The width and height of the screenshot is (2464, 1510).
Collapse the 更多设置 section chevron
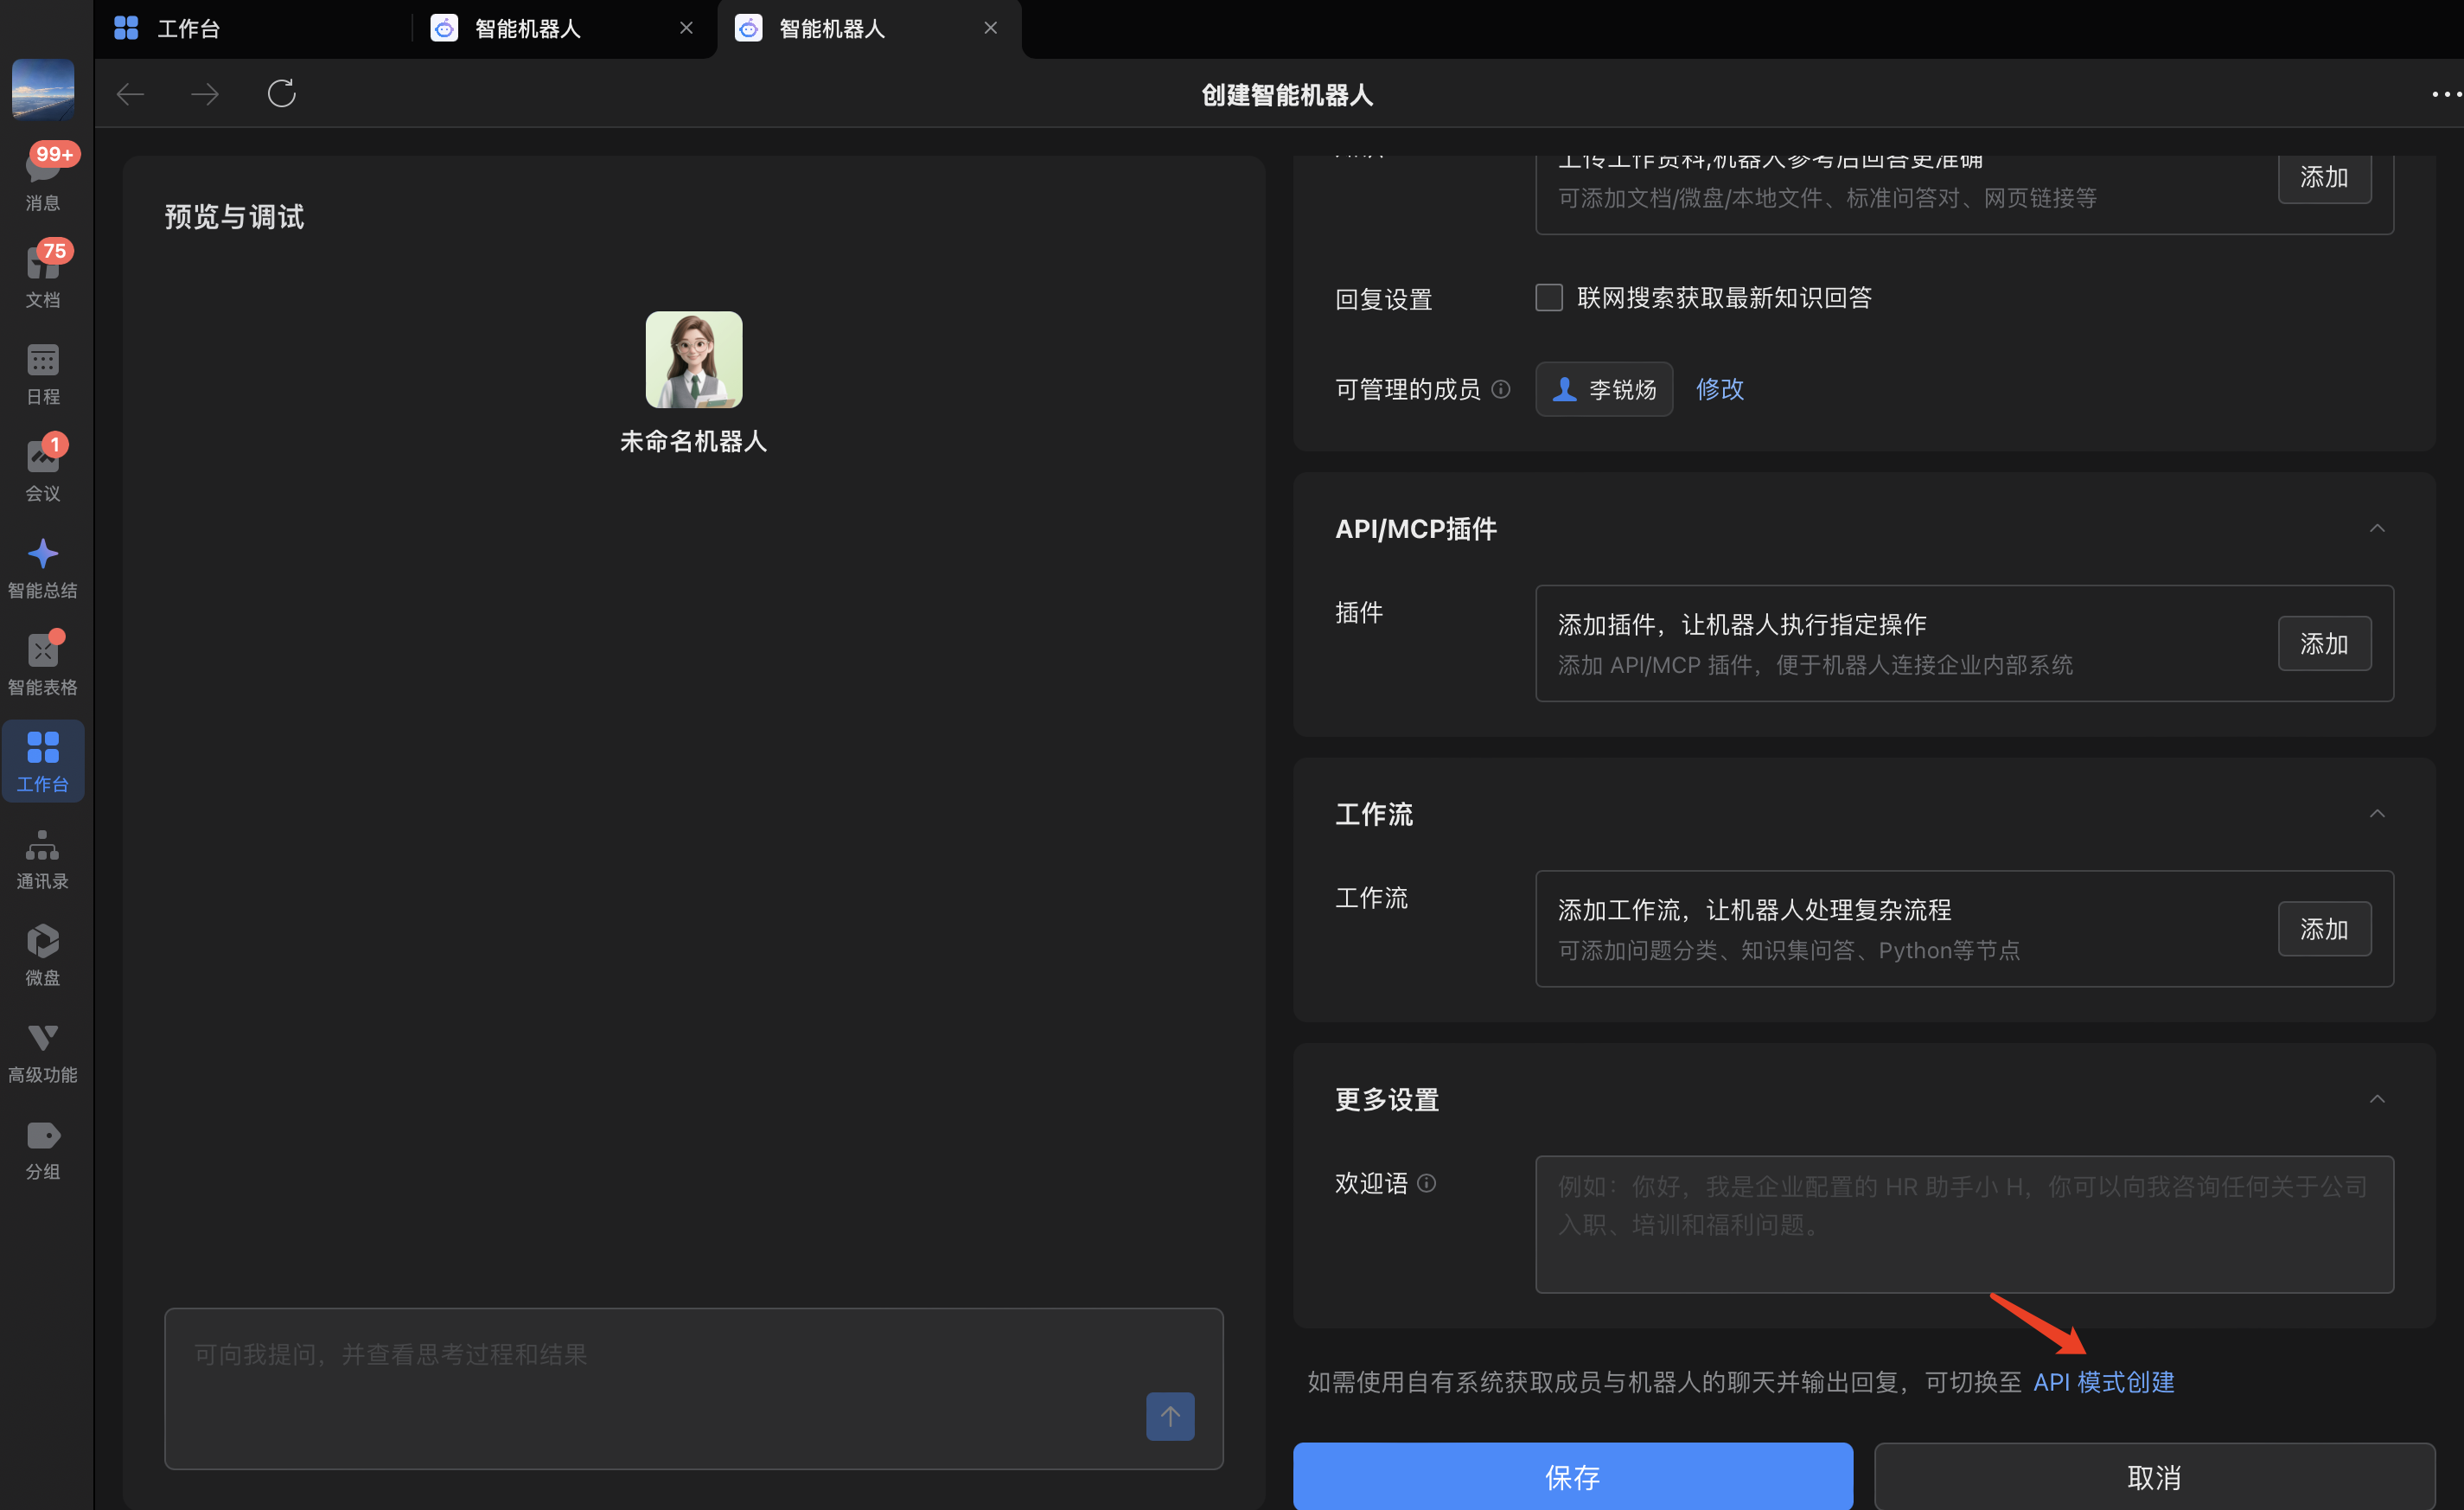point(2377,1099)
